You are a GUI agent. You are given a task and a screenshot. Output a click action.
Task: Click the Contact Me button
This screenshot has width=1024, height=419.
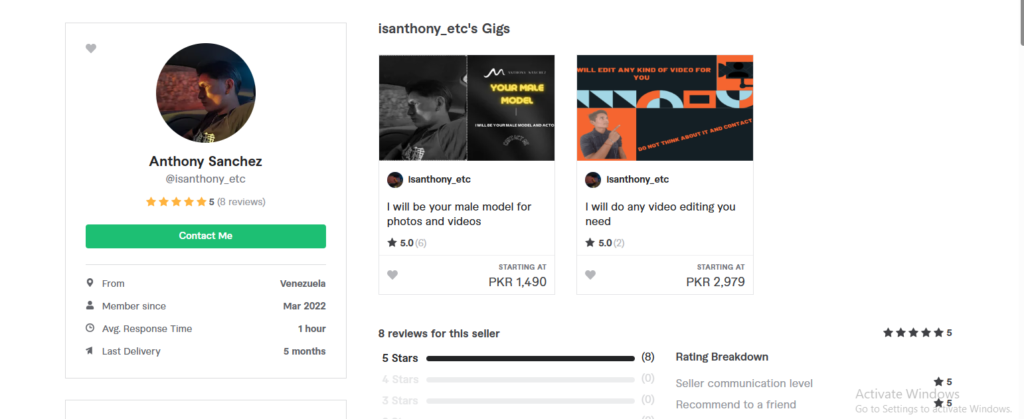(x=205, y=236)
